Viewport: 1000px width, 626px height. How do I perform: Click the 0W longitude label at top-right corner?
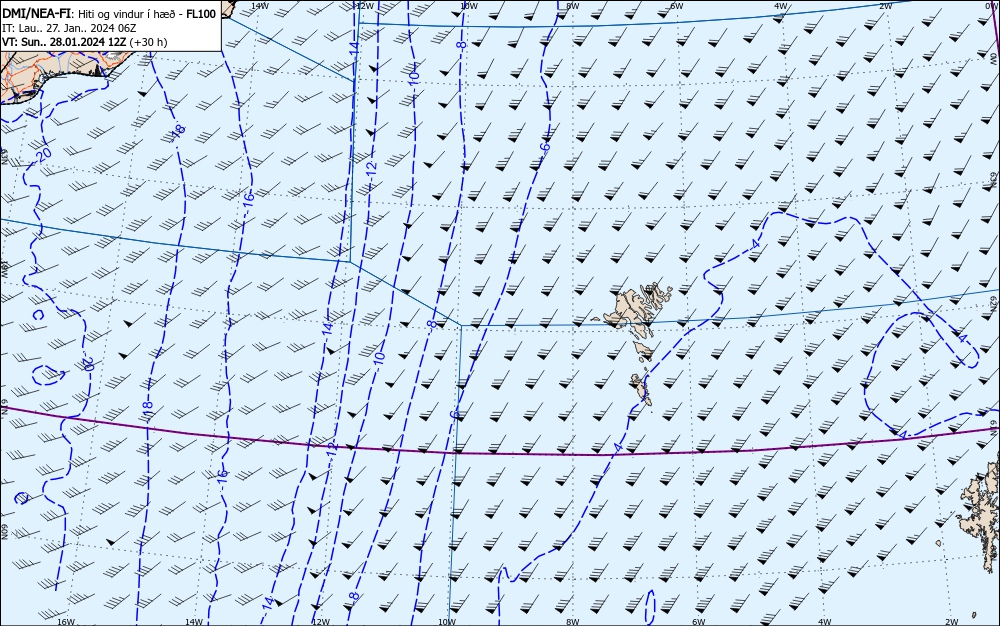pos(990,5)
